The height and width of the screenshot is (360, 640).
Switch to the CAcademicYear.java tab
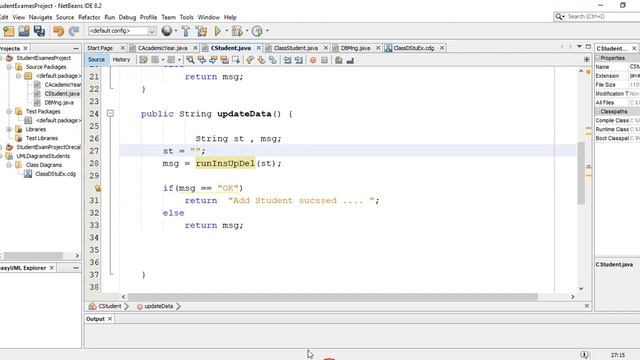162,48
